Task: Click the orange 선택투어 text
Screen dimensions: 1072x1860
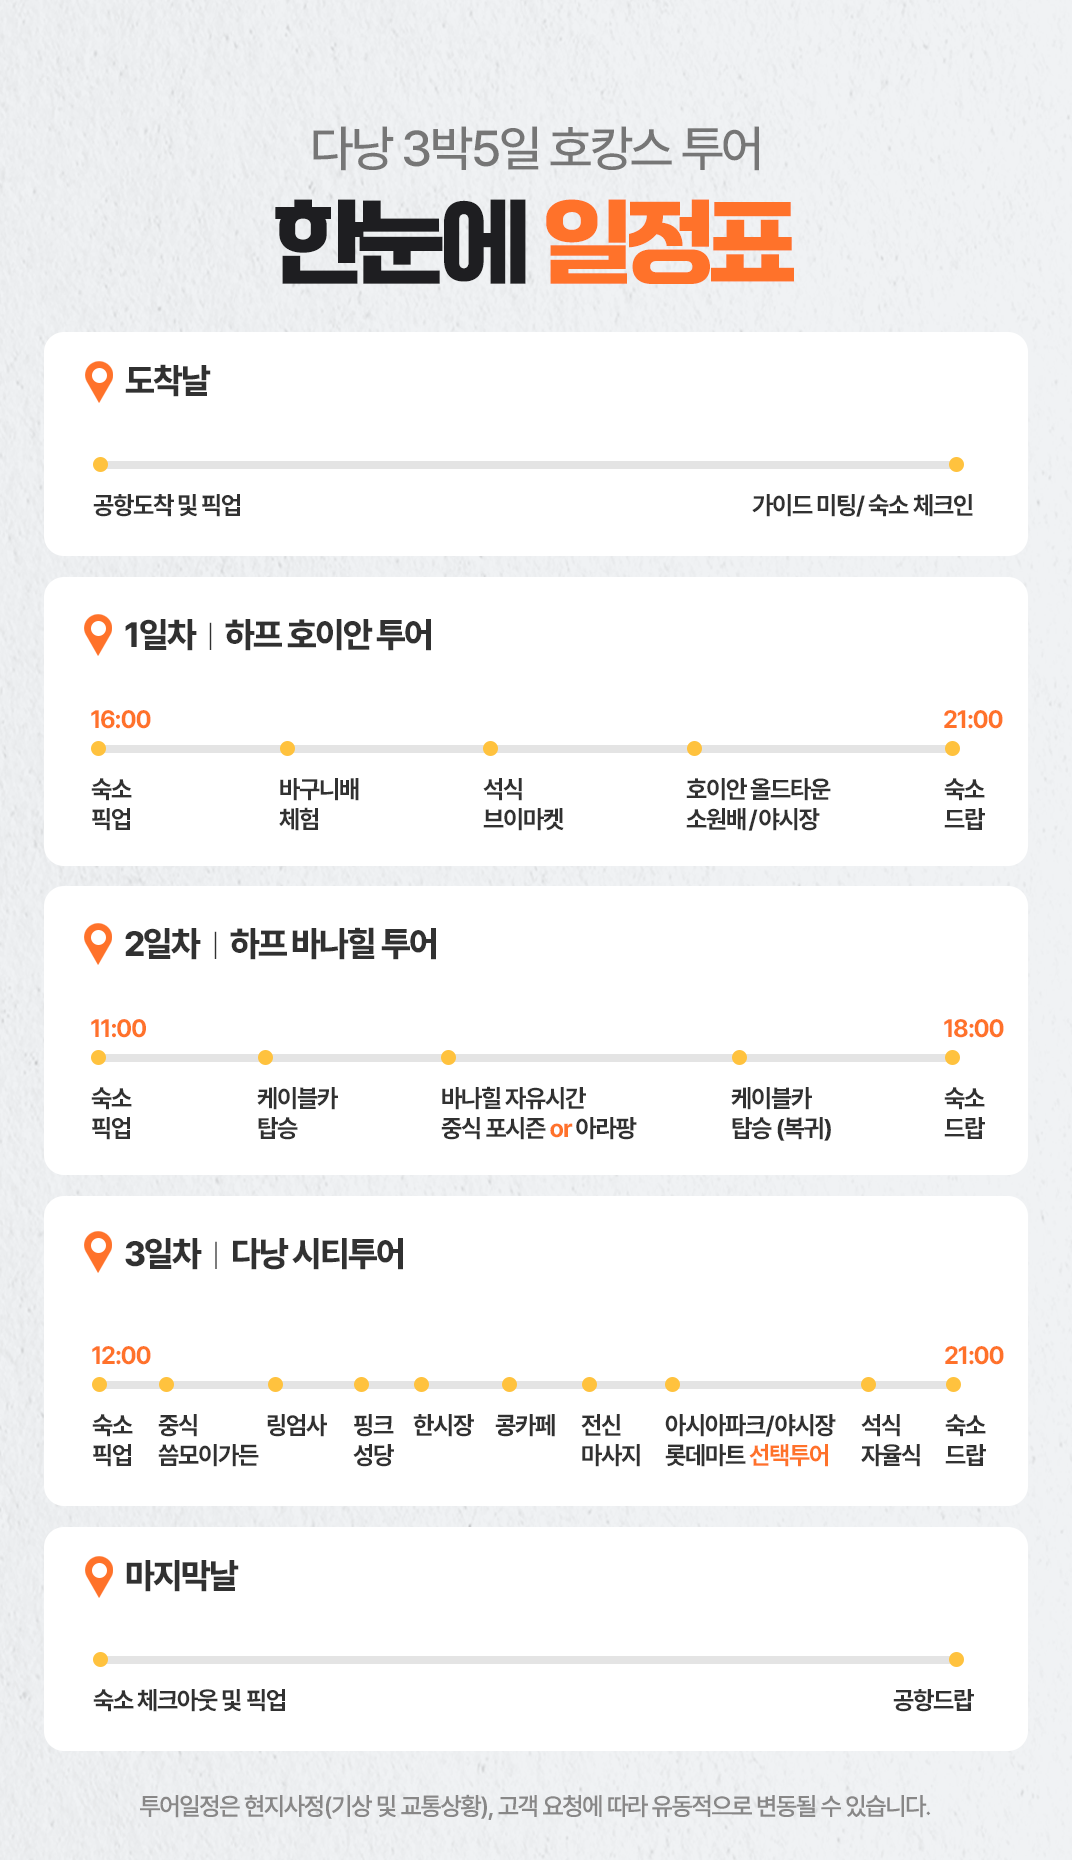Action: (x=789, y=1455)
